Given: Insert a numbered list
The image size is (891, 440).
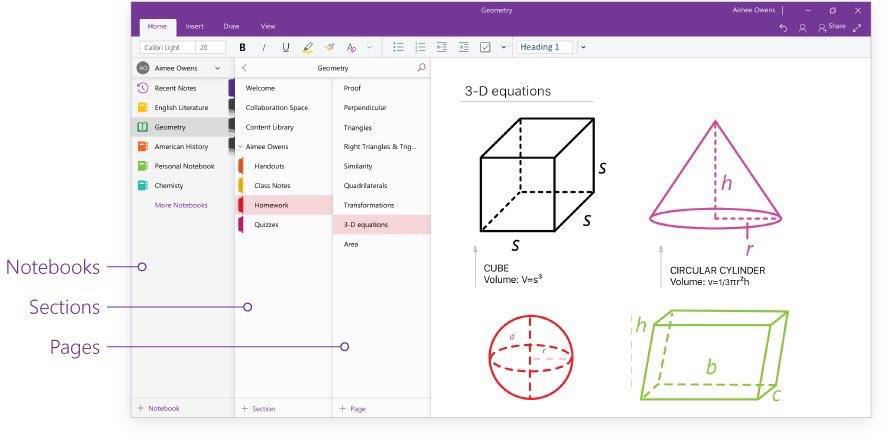Looking at the screenshot, I should click(420, 47).
